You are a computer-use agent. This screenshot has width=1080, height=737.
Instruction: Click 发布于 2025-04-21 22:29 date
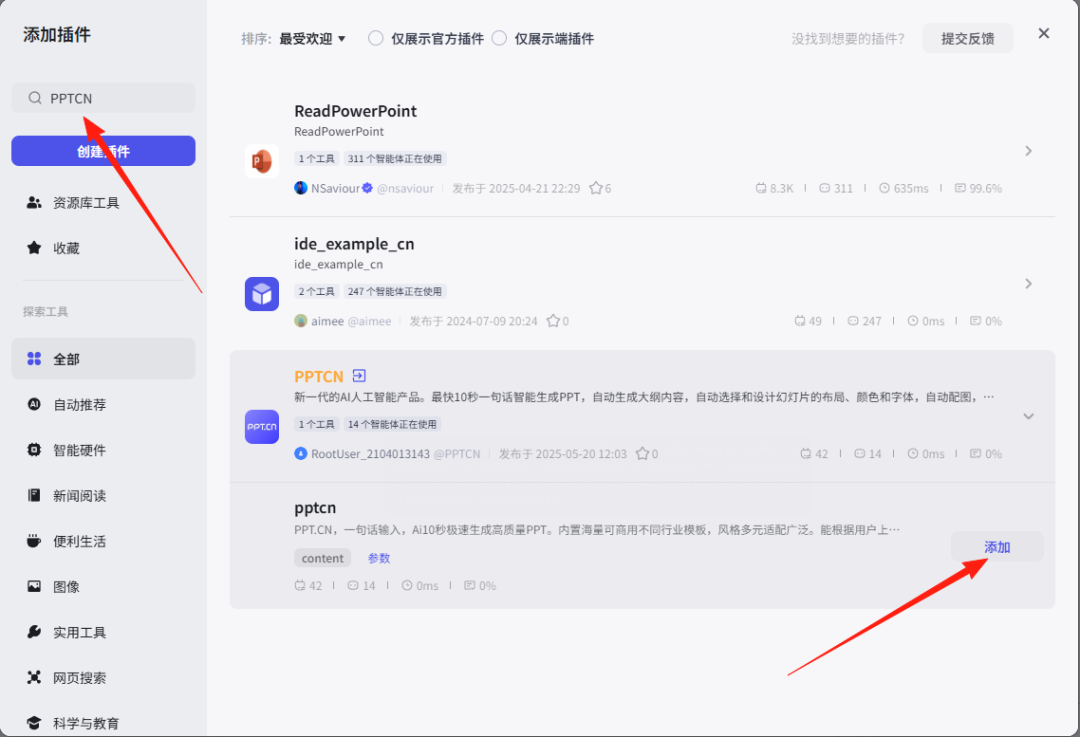click(516, 188)
